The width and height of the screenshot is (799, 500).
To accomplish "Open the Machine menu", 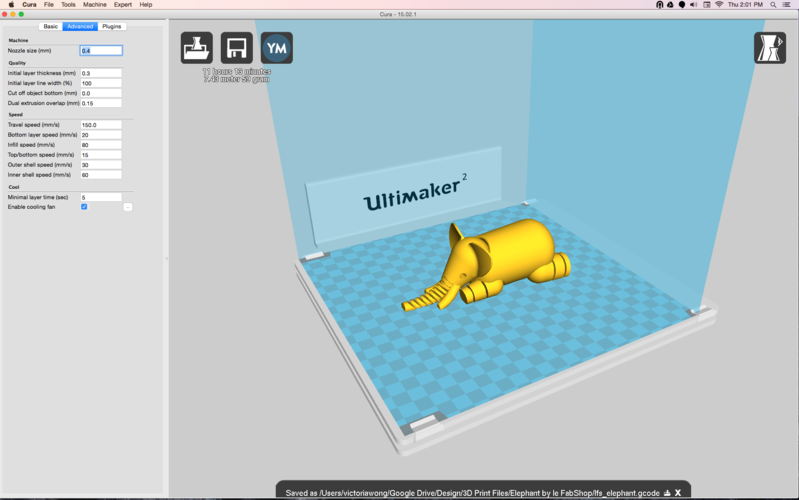I will pos(95,5).
